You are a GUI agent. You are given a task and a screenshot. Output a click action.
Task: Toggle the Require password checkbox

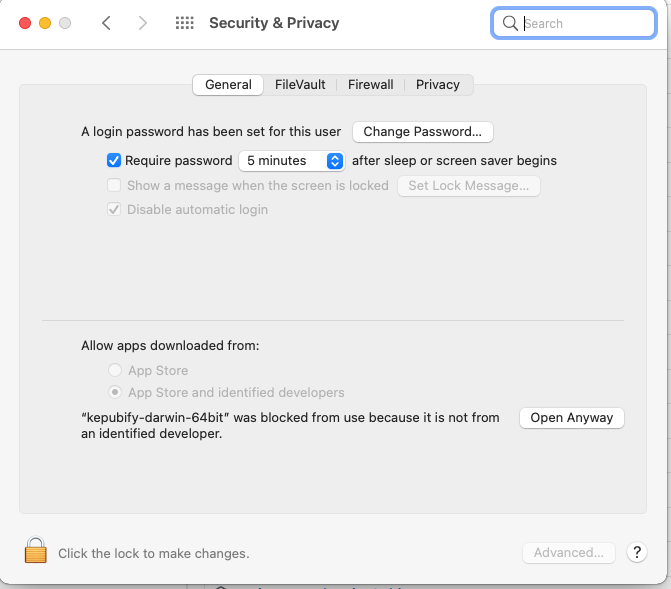click(114, 160)
